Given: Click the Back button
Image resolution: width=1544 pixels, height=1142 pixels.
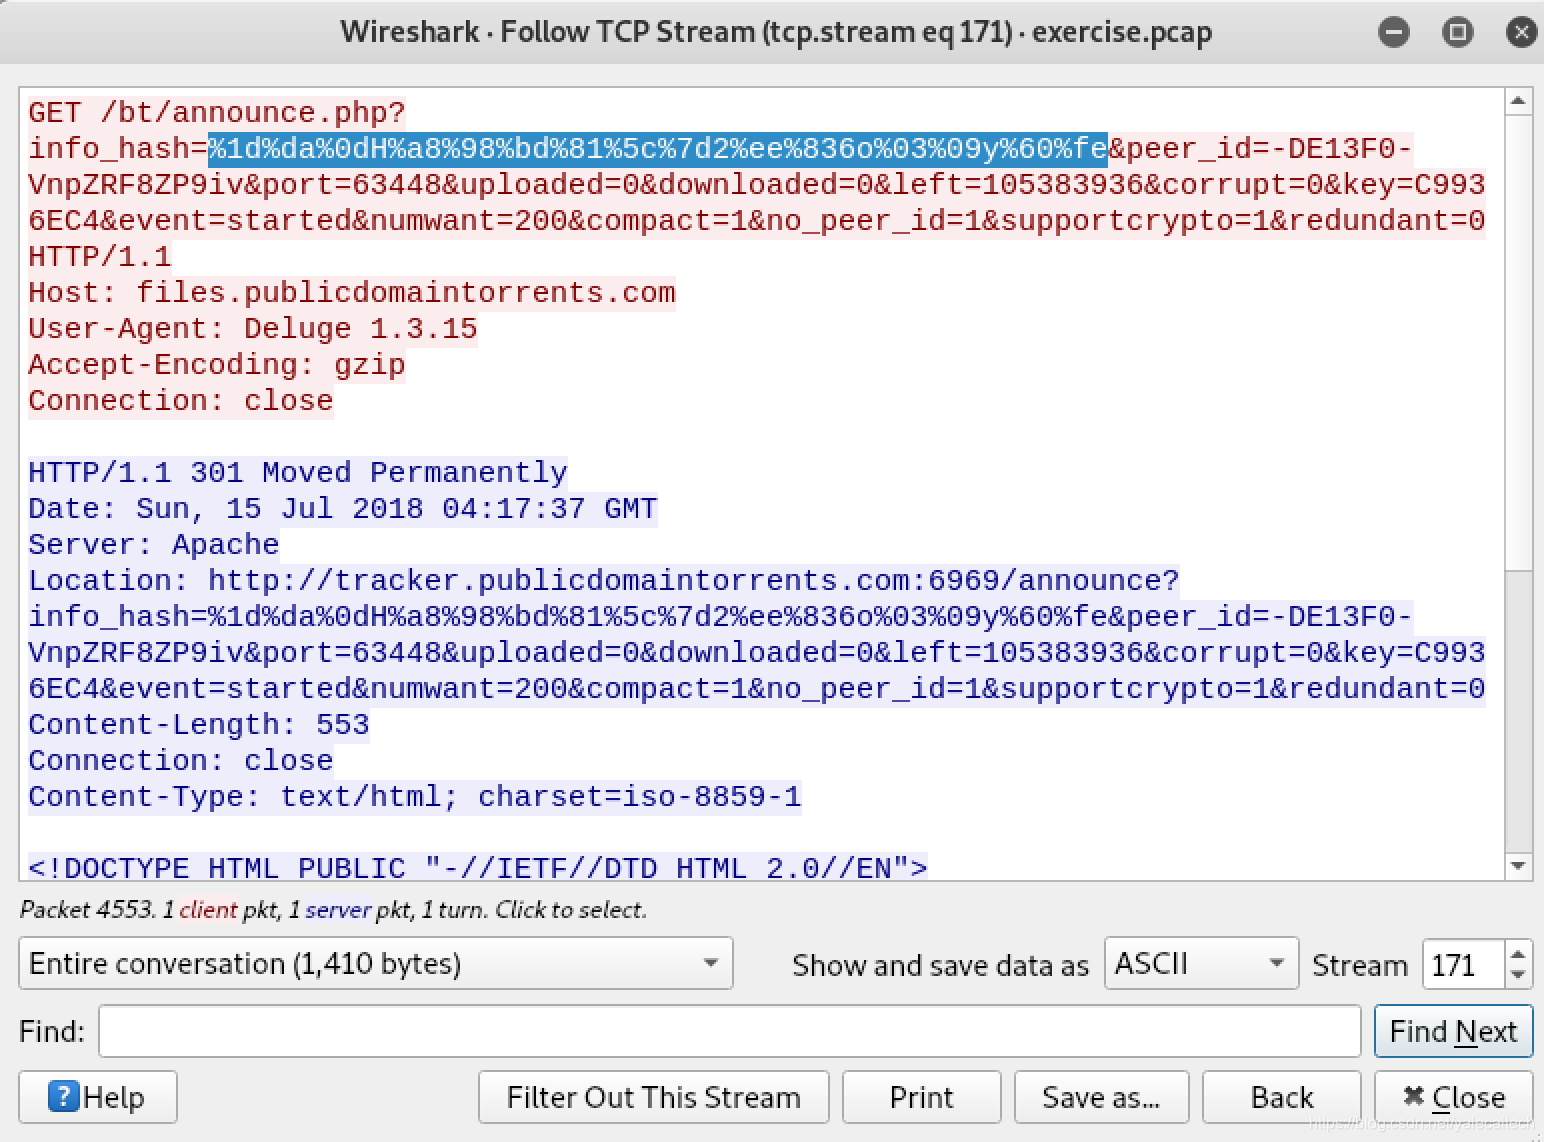Looking at the screenshot, I should (x=1281, y=1097).
